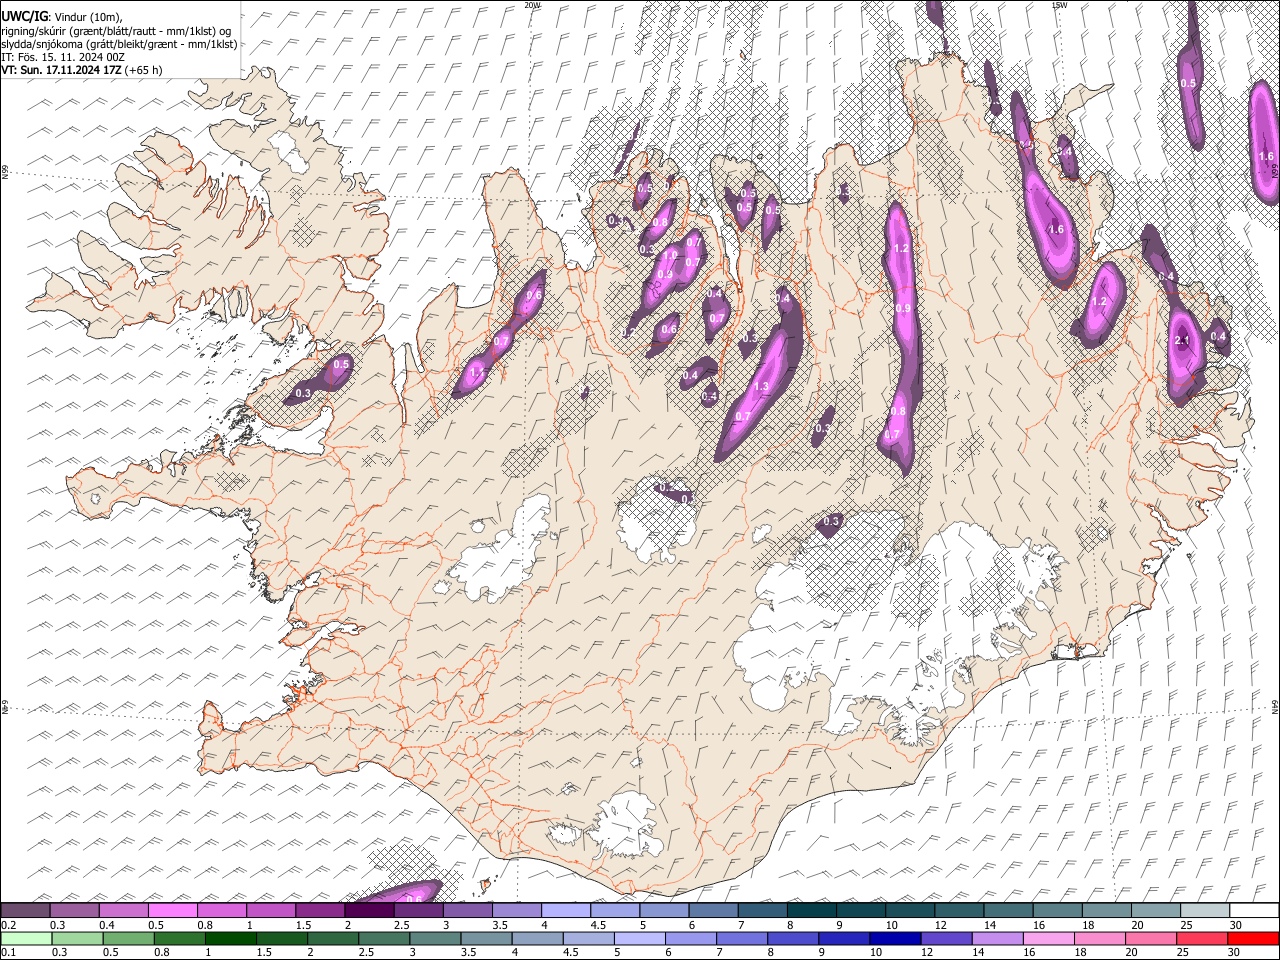Click the 30 label in the upper legend row
The height and width of the screenshot is (960, 1280).
click(x=1235, y=925)
